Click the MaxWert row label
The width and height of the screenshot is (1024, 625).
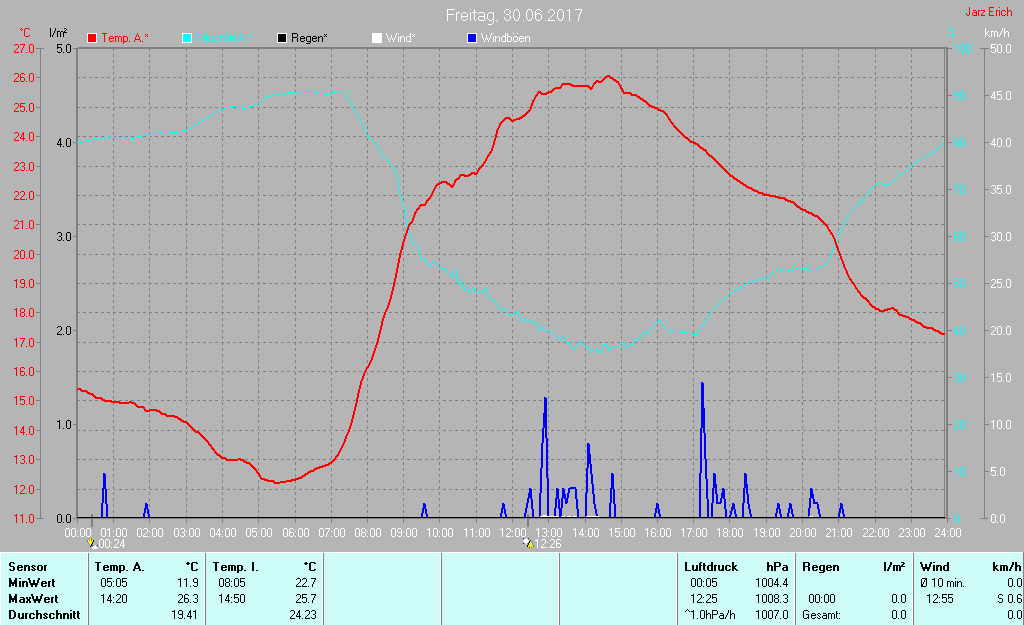[33, 599]
